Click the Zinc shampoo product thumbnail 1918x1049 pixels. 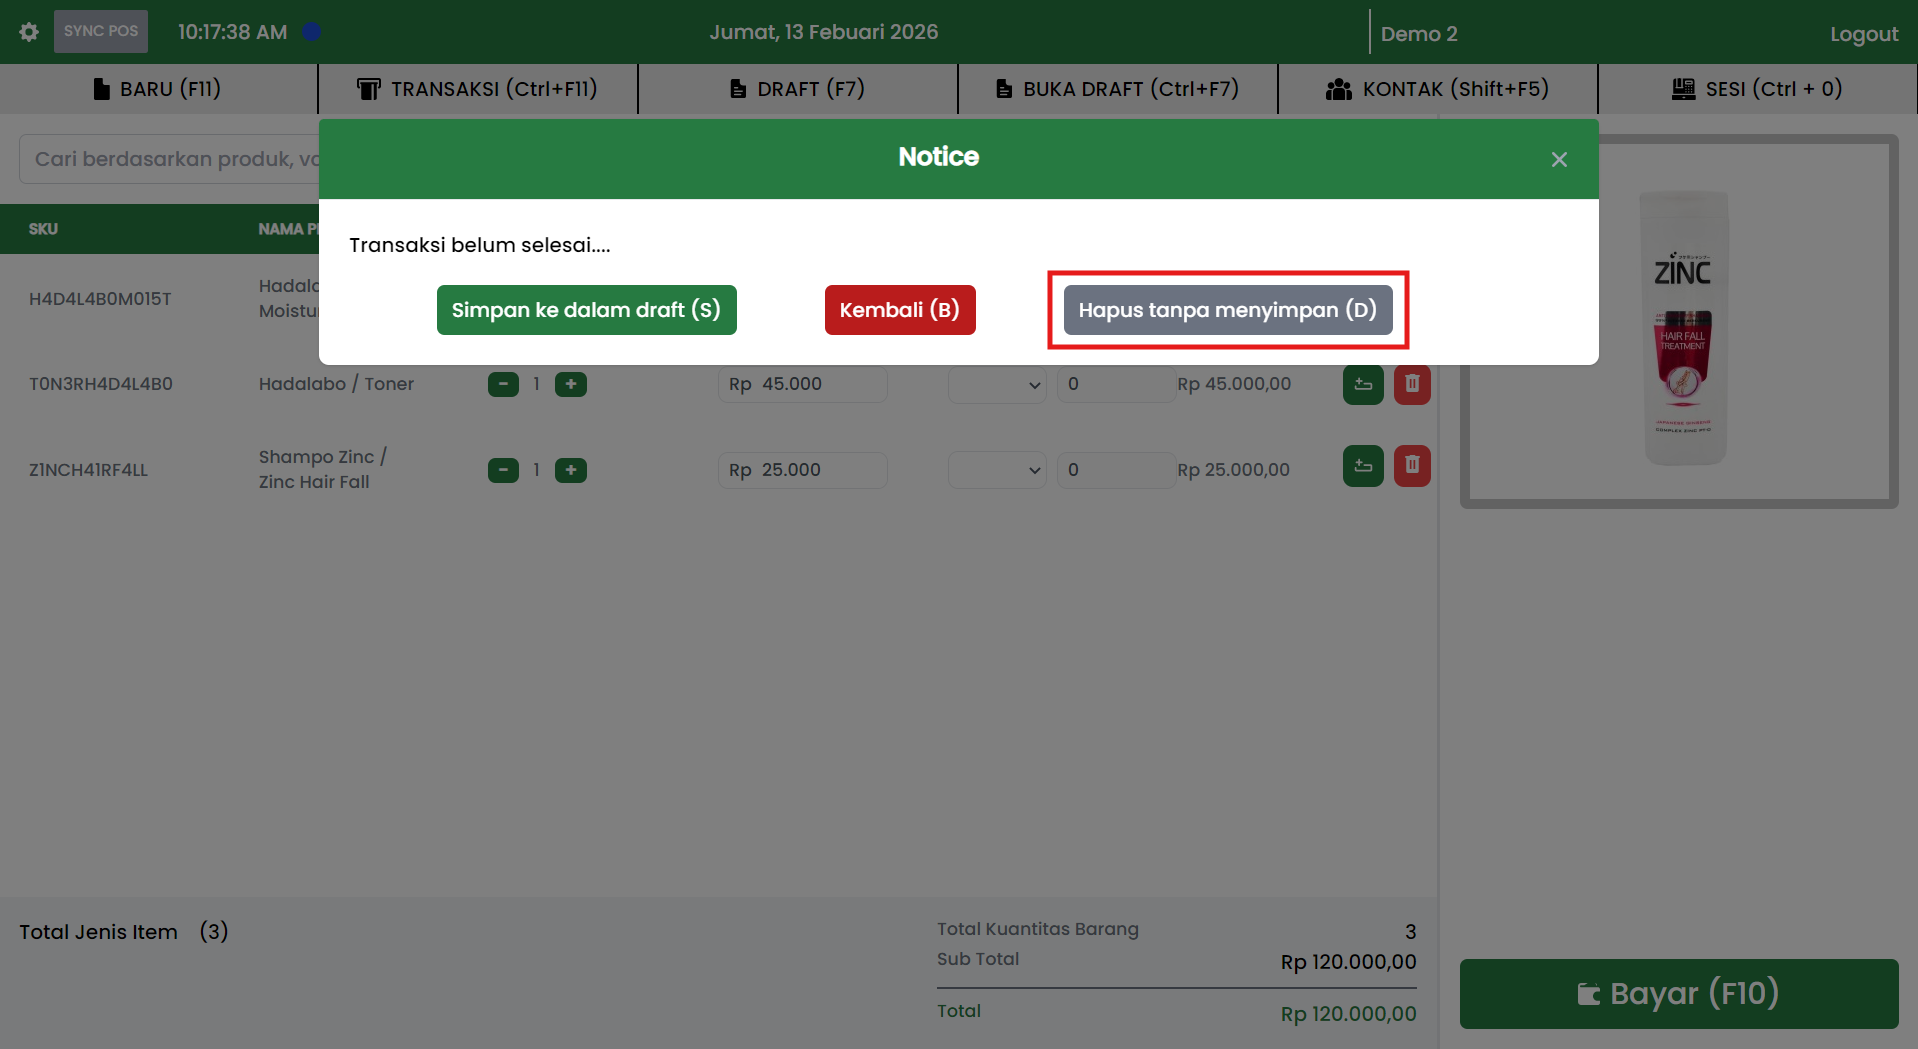[1681, 325]
